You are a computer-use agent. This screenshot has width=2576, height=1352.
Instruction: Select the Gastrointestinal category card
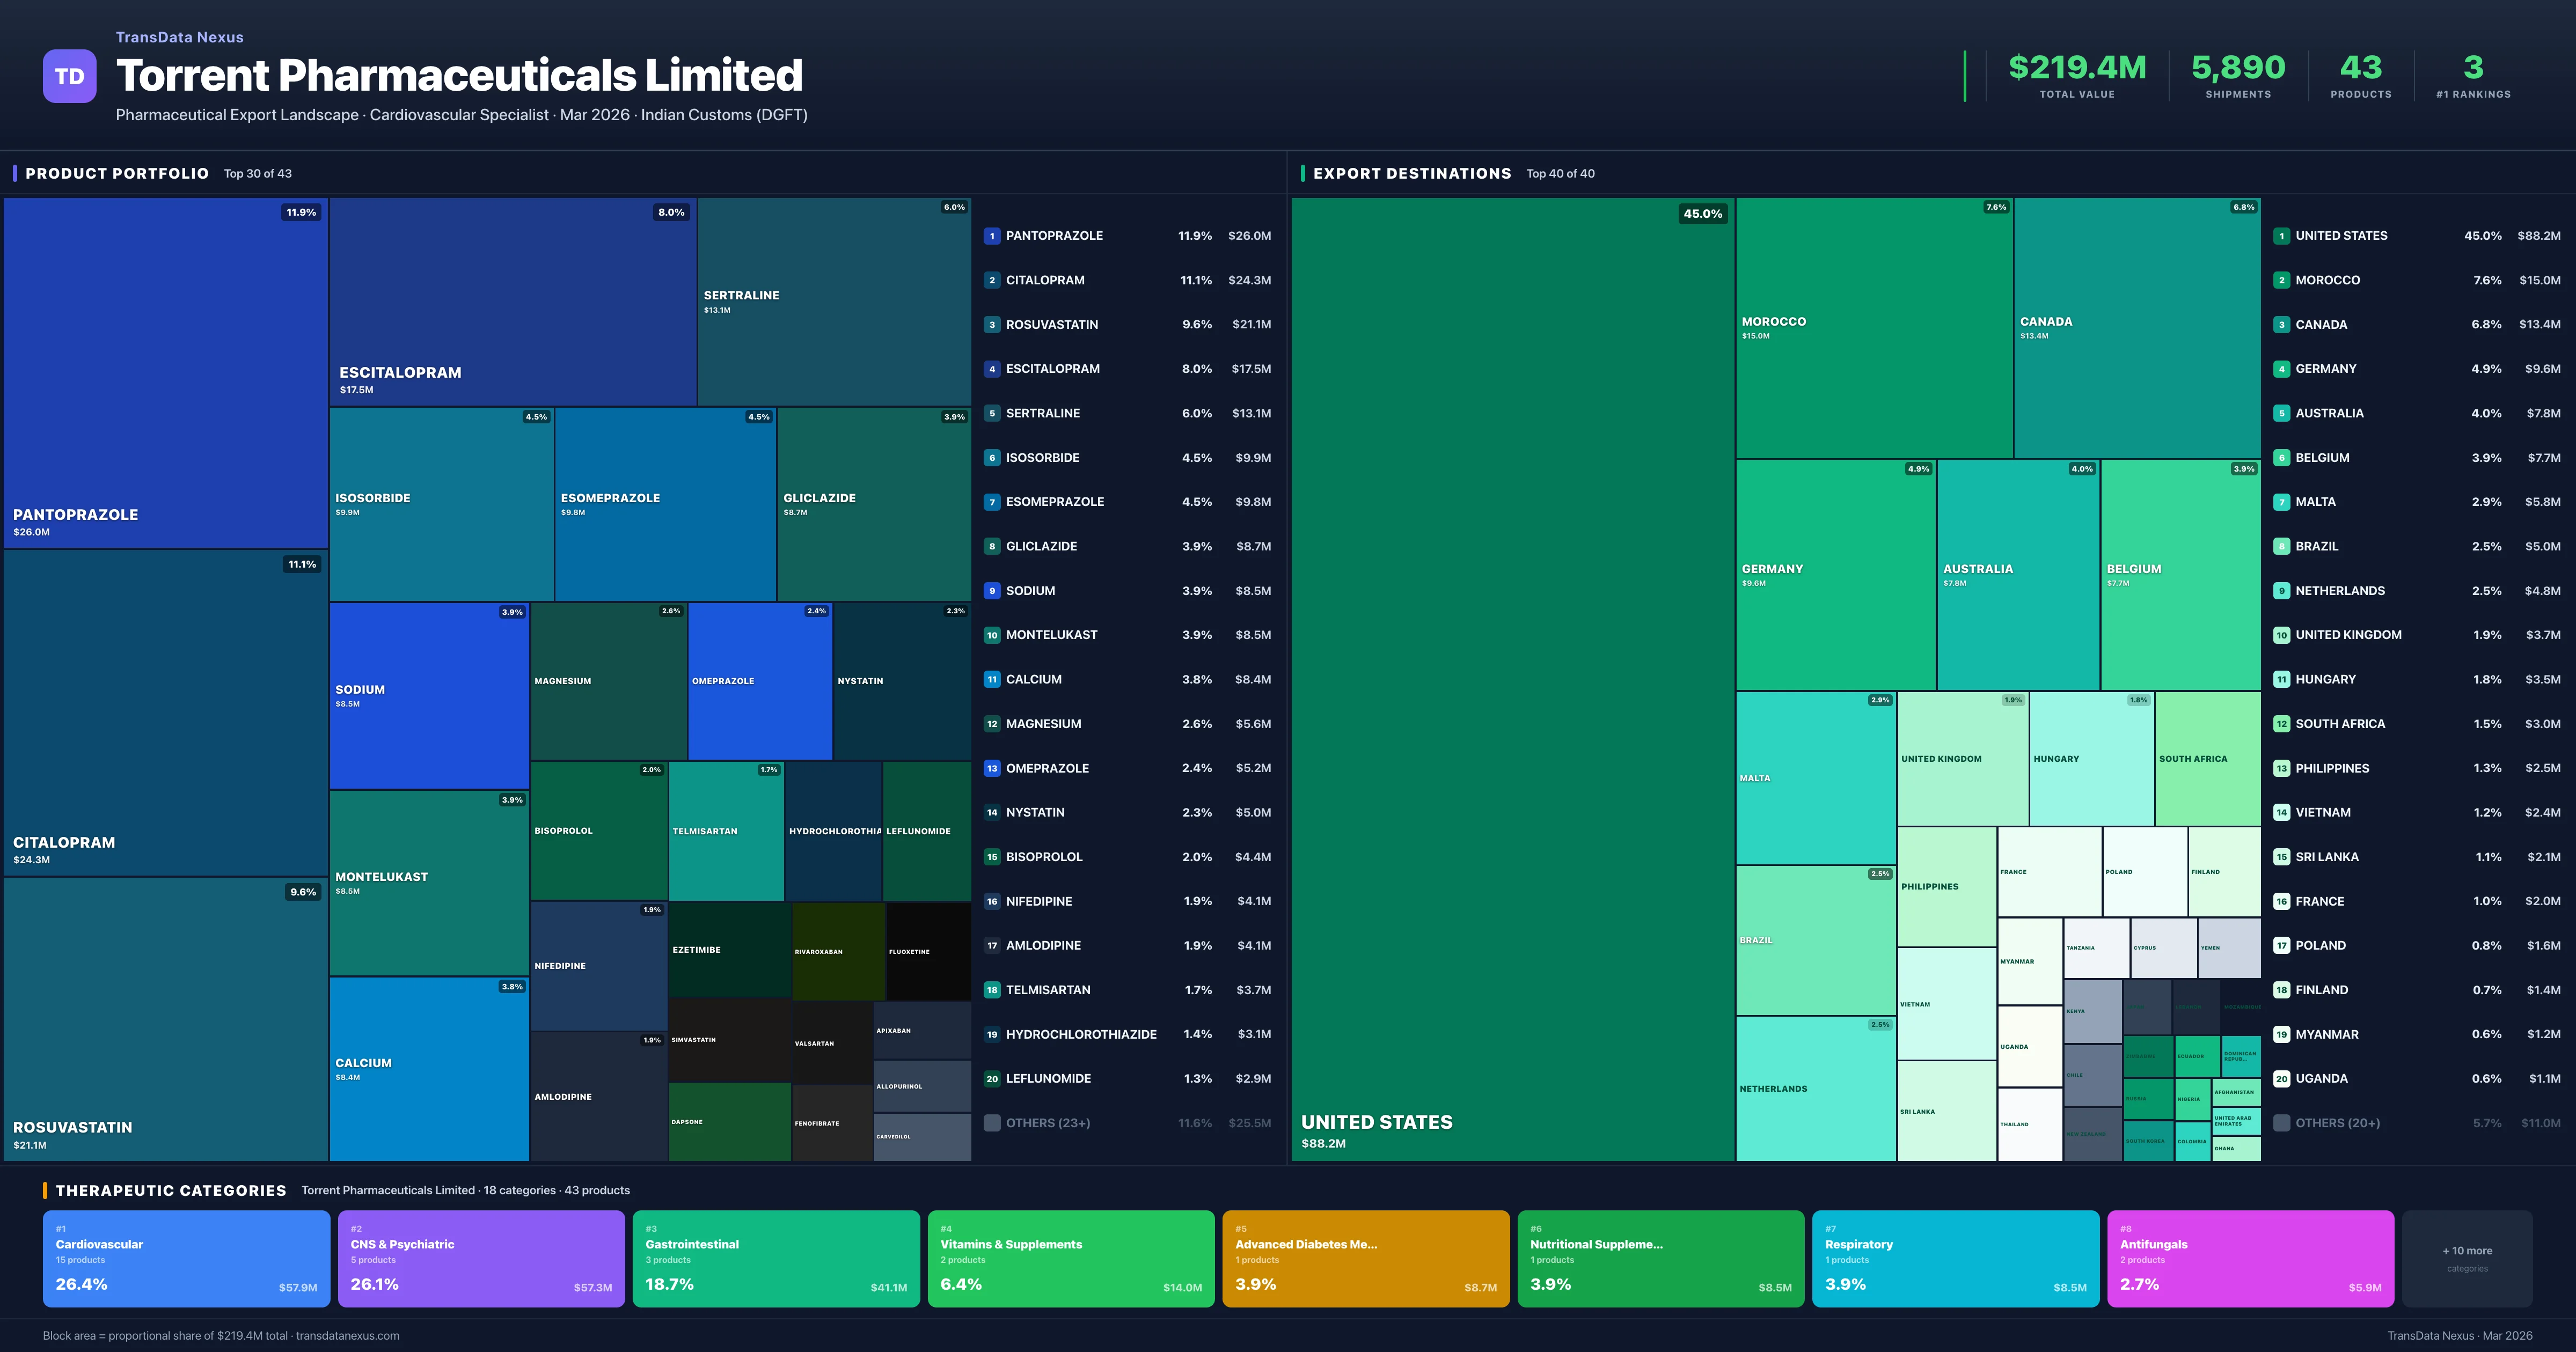click(x=776, y=1258)
